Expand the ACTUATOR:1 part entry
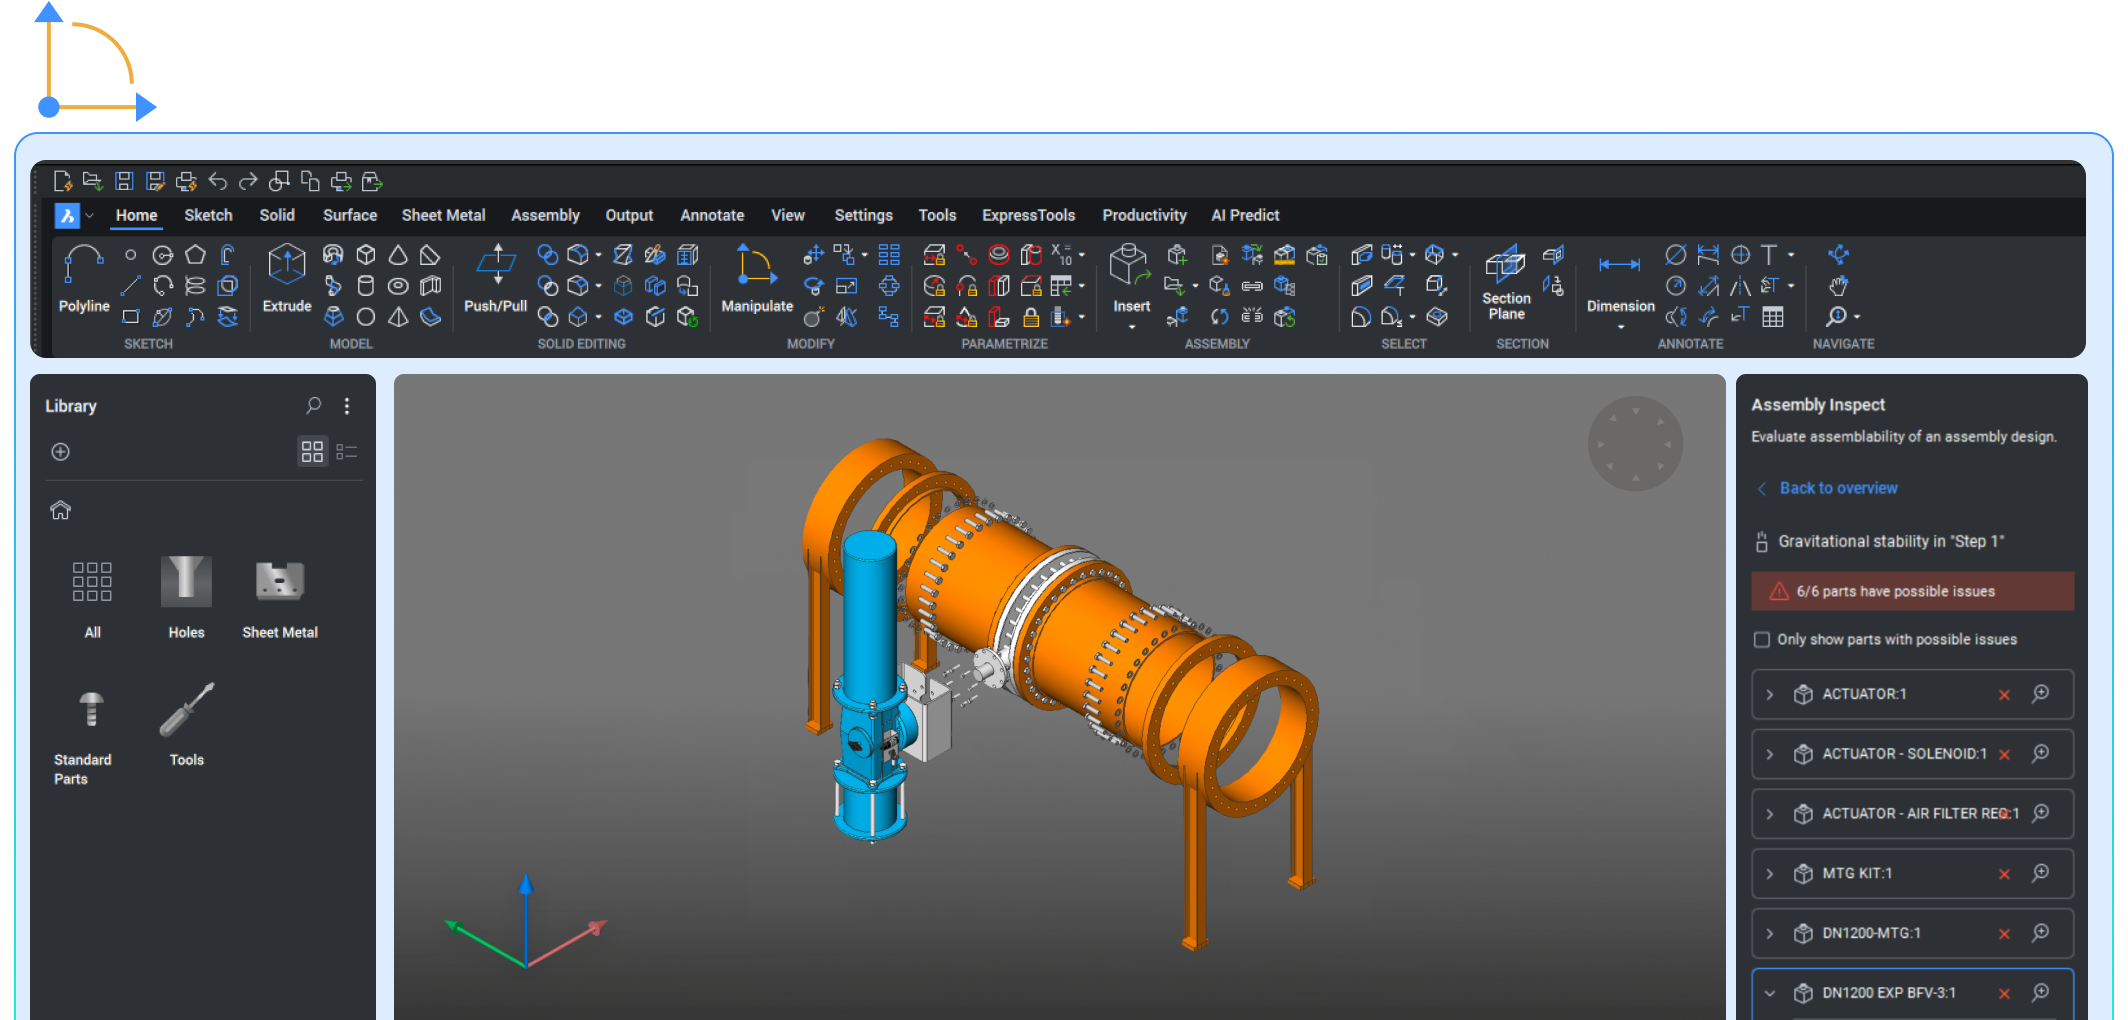2128x1020 pixels. (x=1770, y=694)
